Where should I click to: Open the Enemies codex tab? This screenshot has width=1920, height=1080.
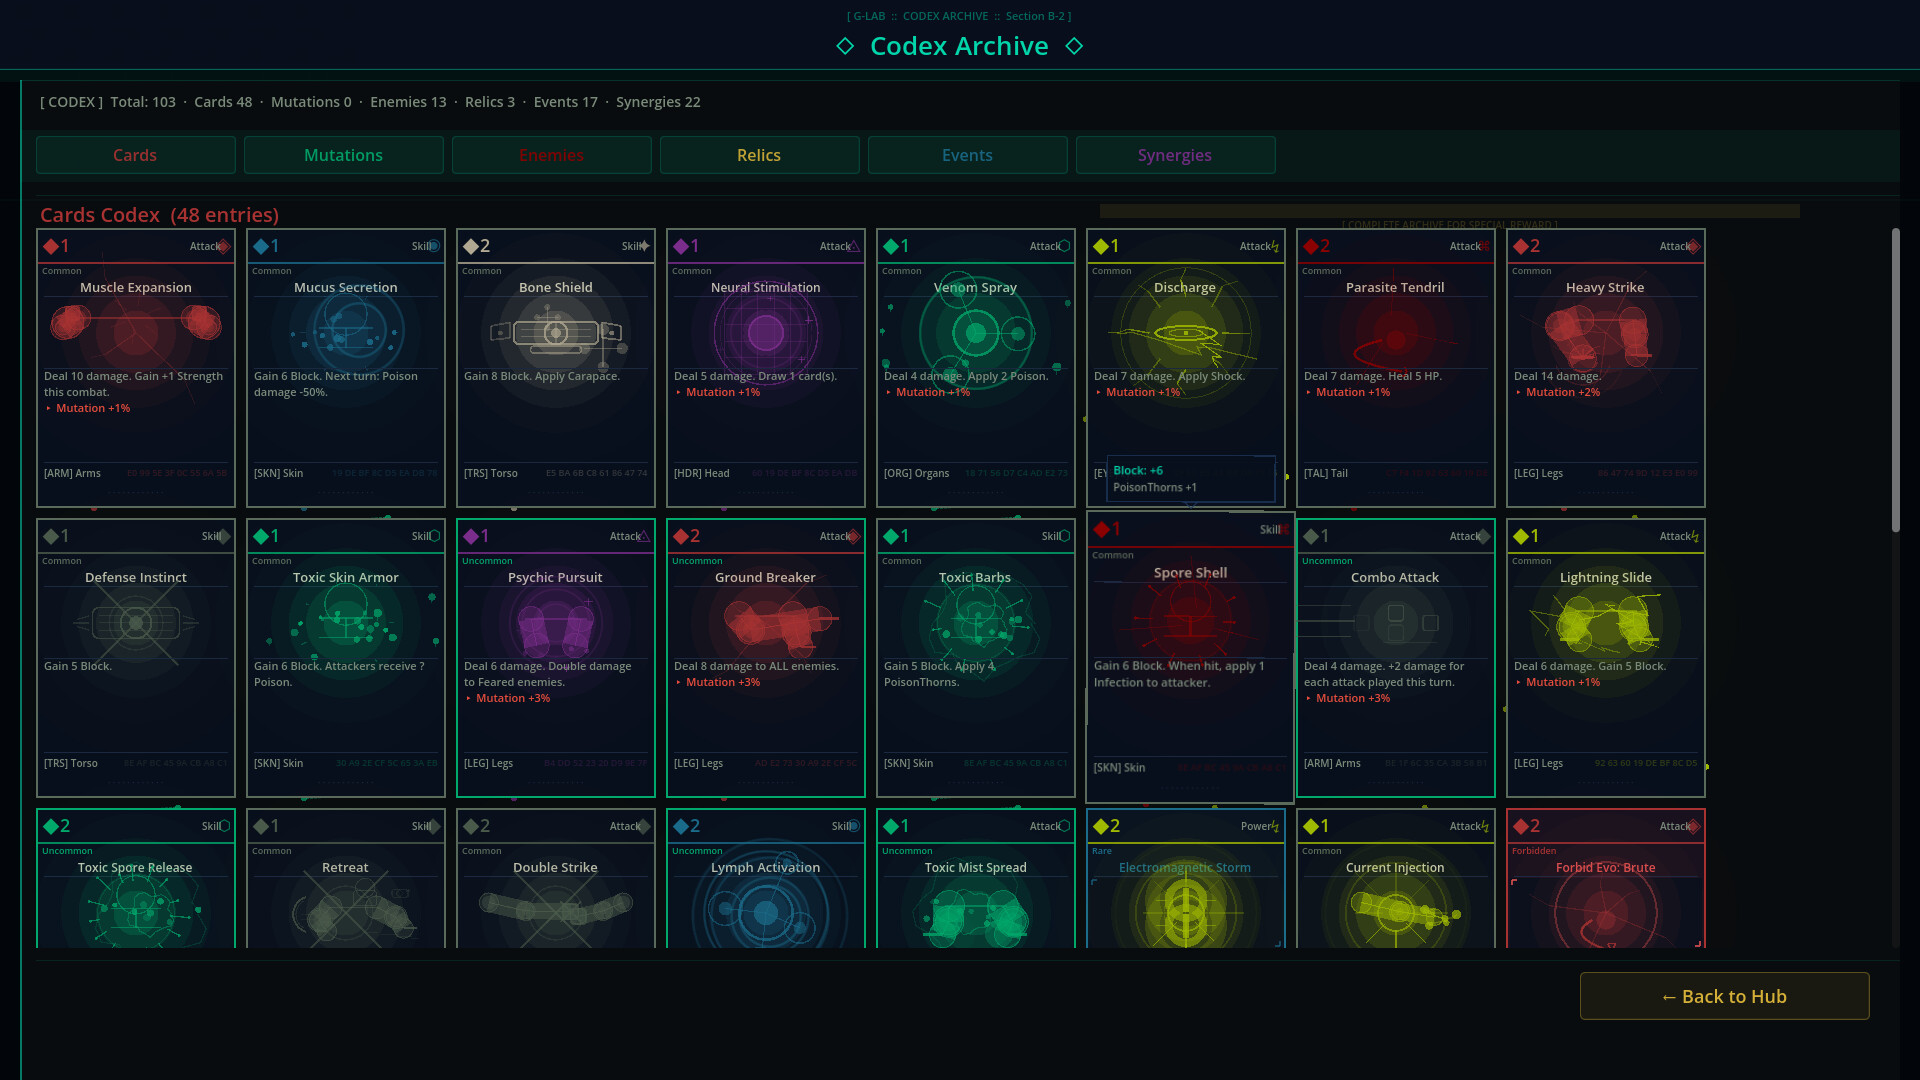[551, 155]
